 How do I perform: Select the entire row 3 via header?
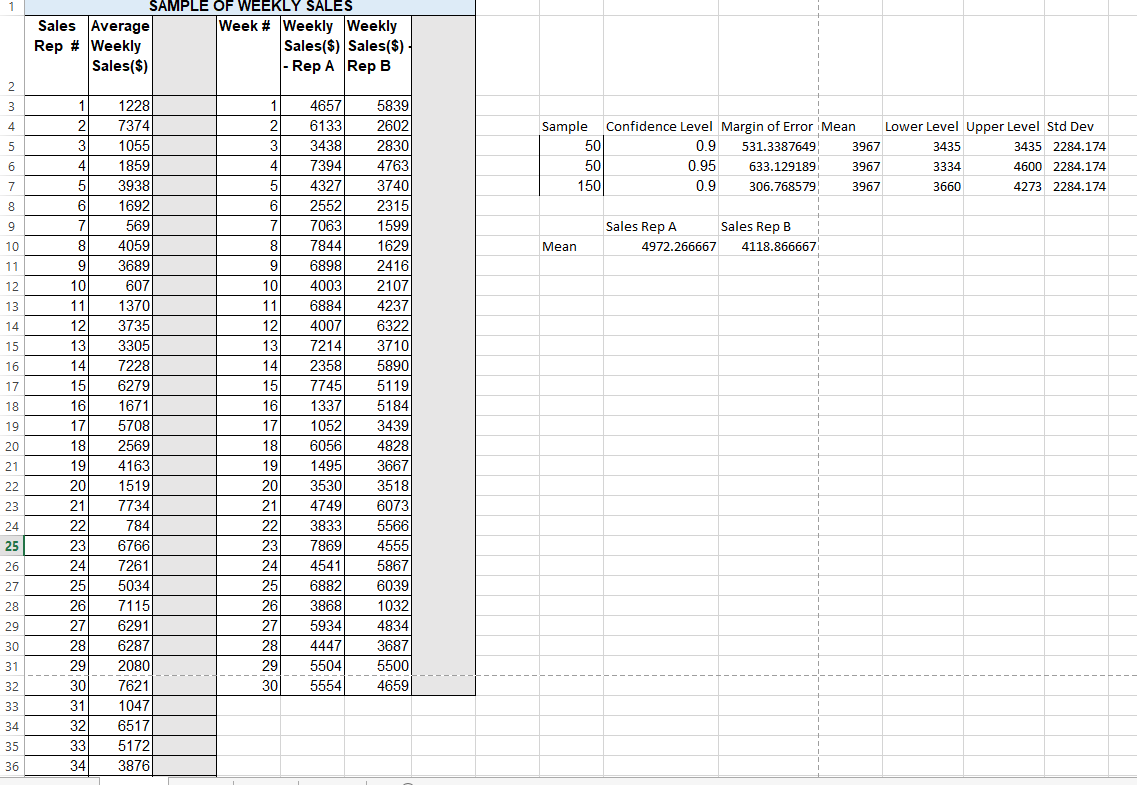(12, 106)
